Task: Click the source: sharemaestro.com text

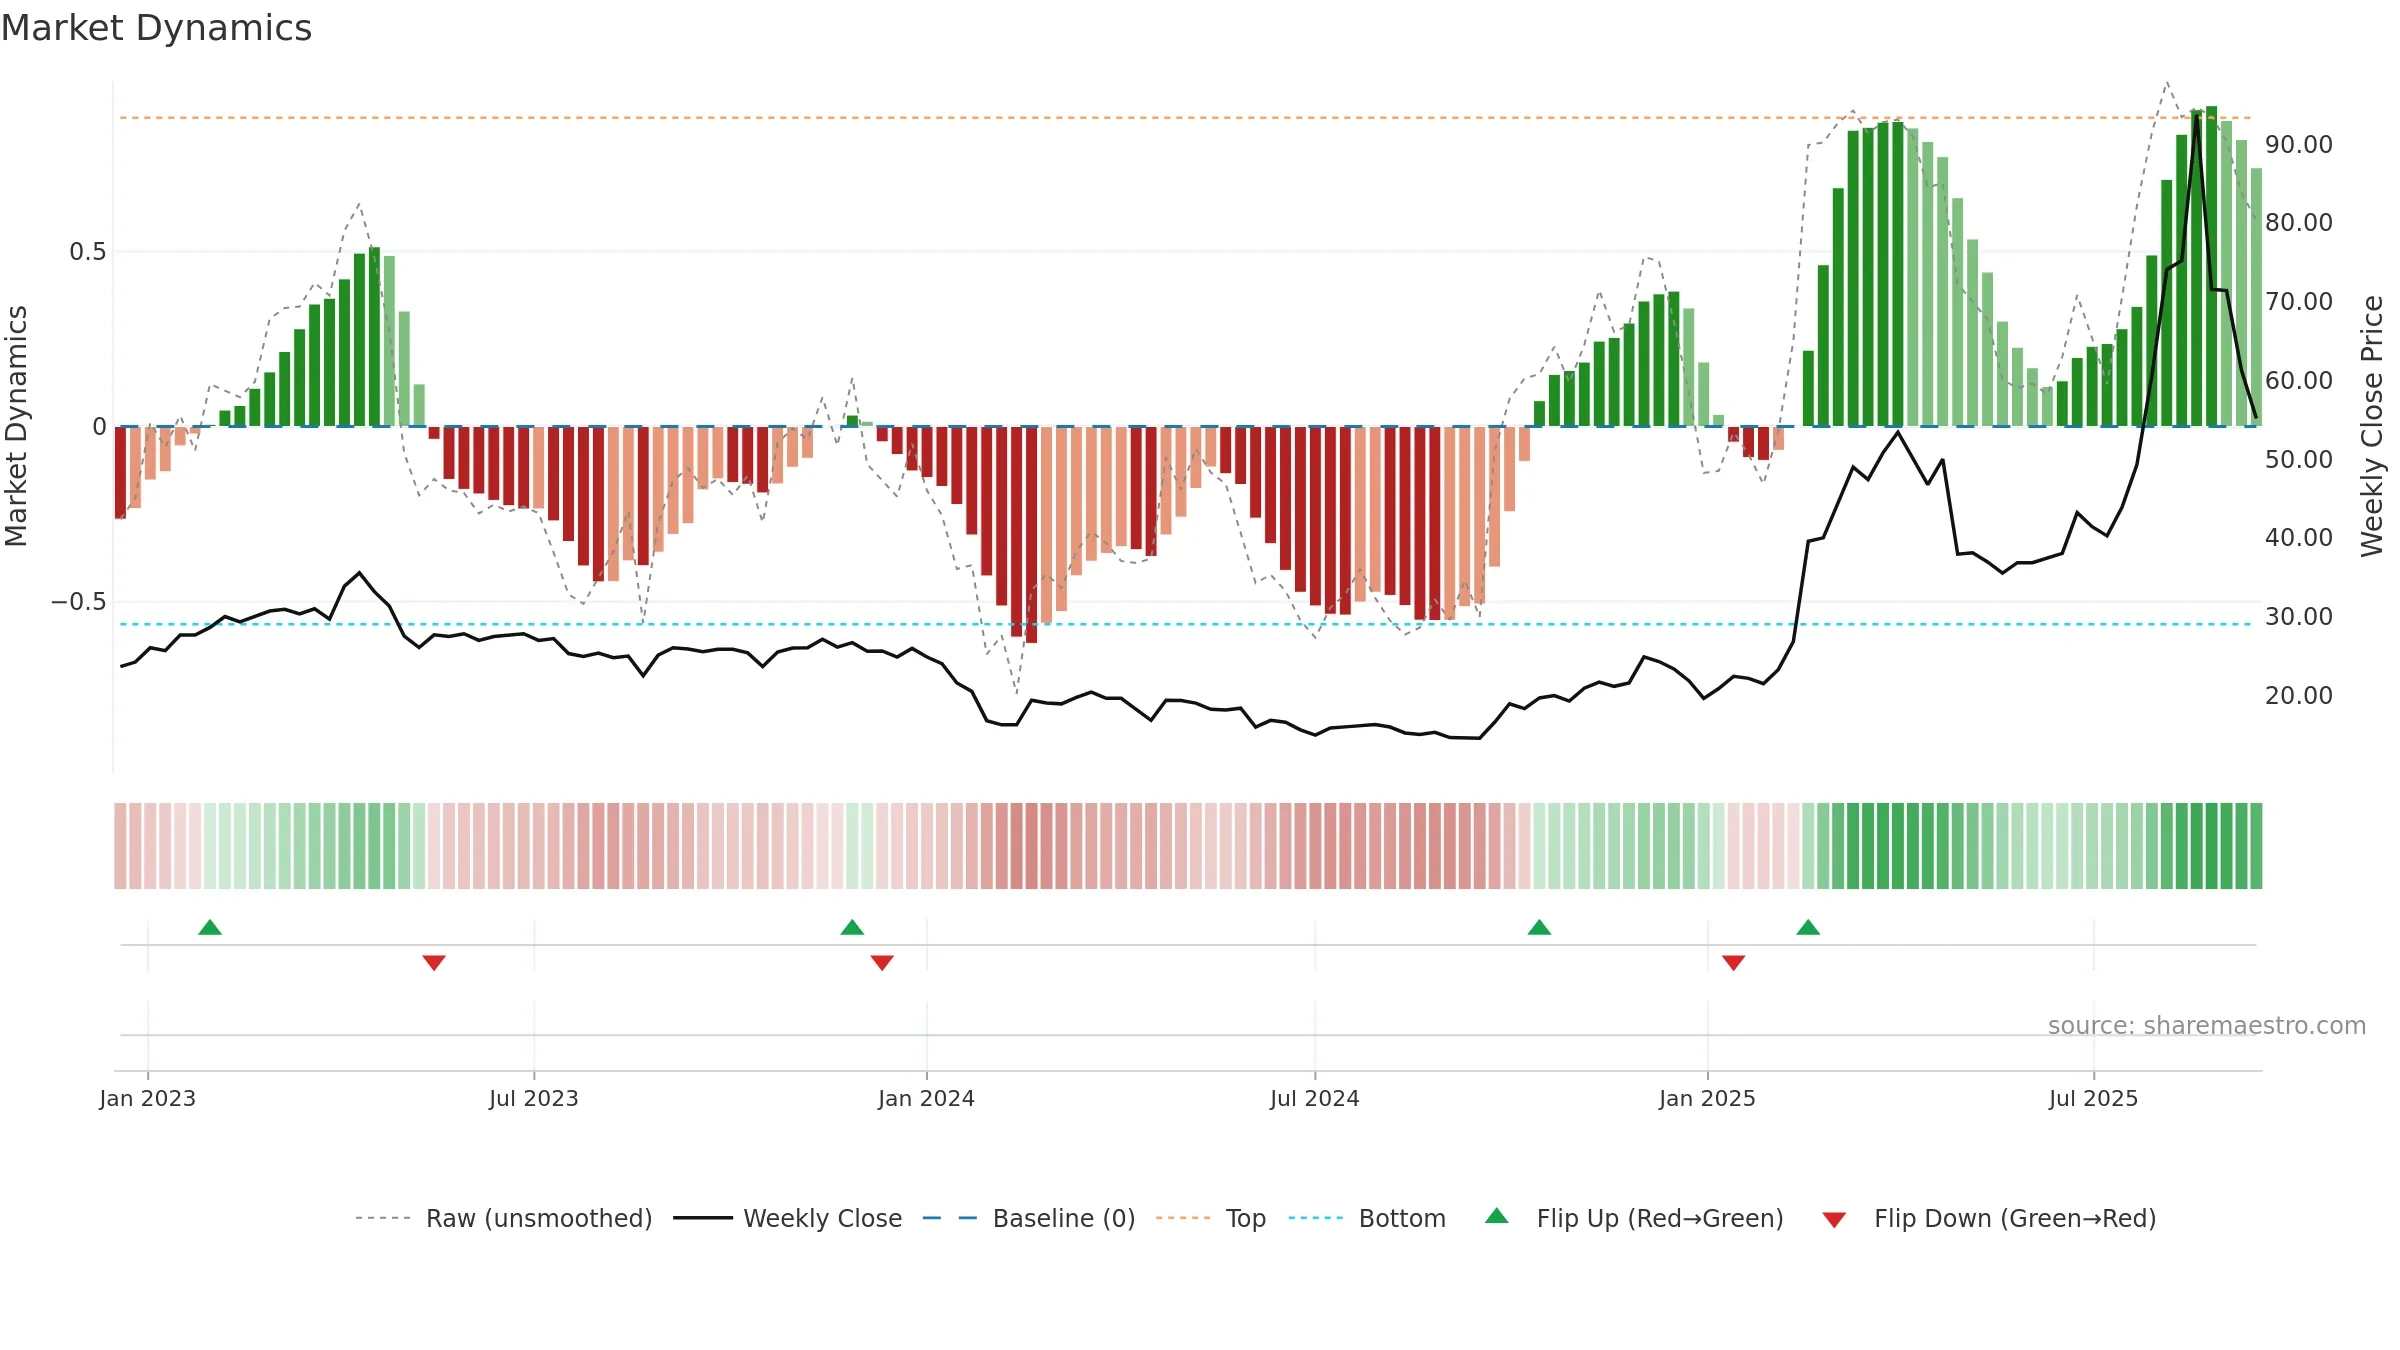Action: point(2207,1025)
